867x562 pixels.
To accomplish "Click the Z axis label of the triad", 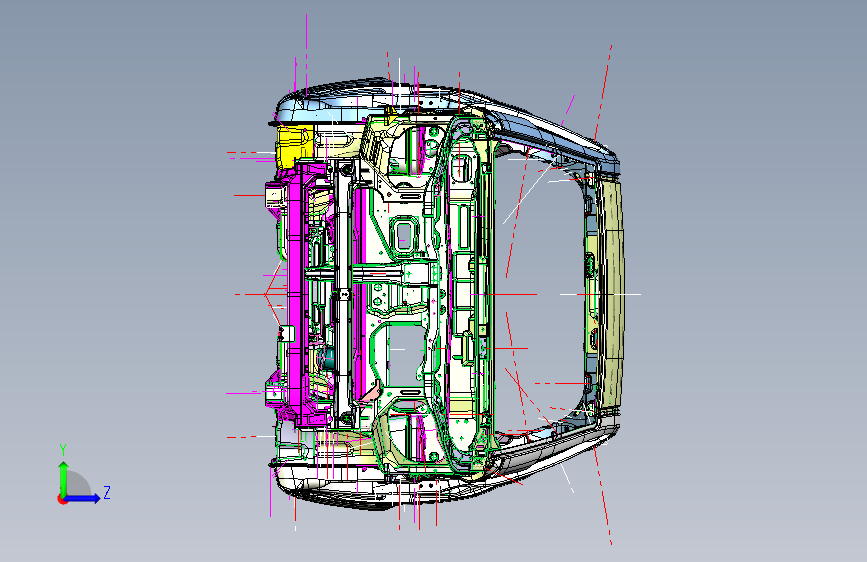I will point(107,492).
